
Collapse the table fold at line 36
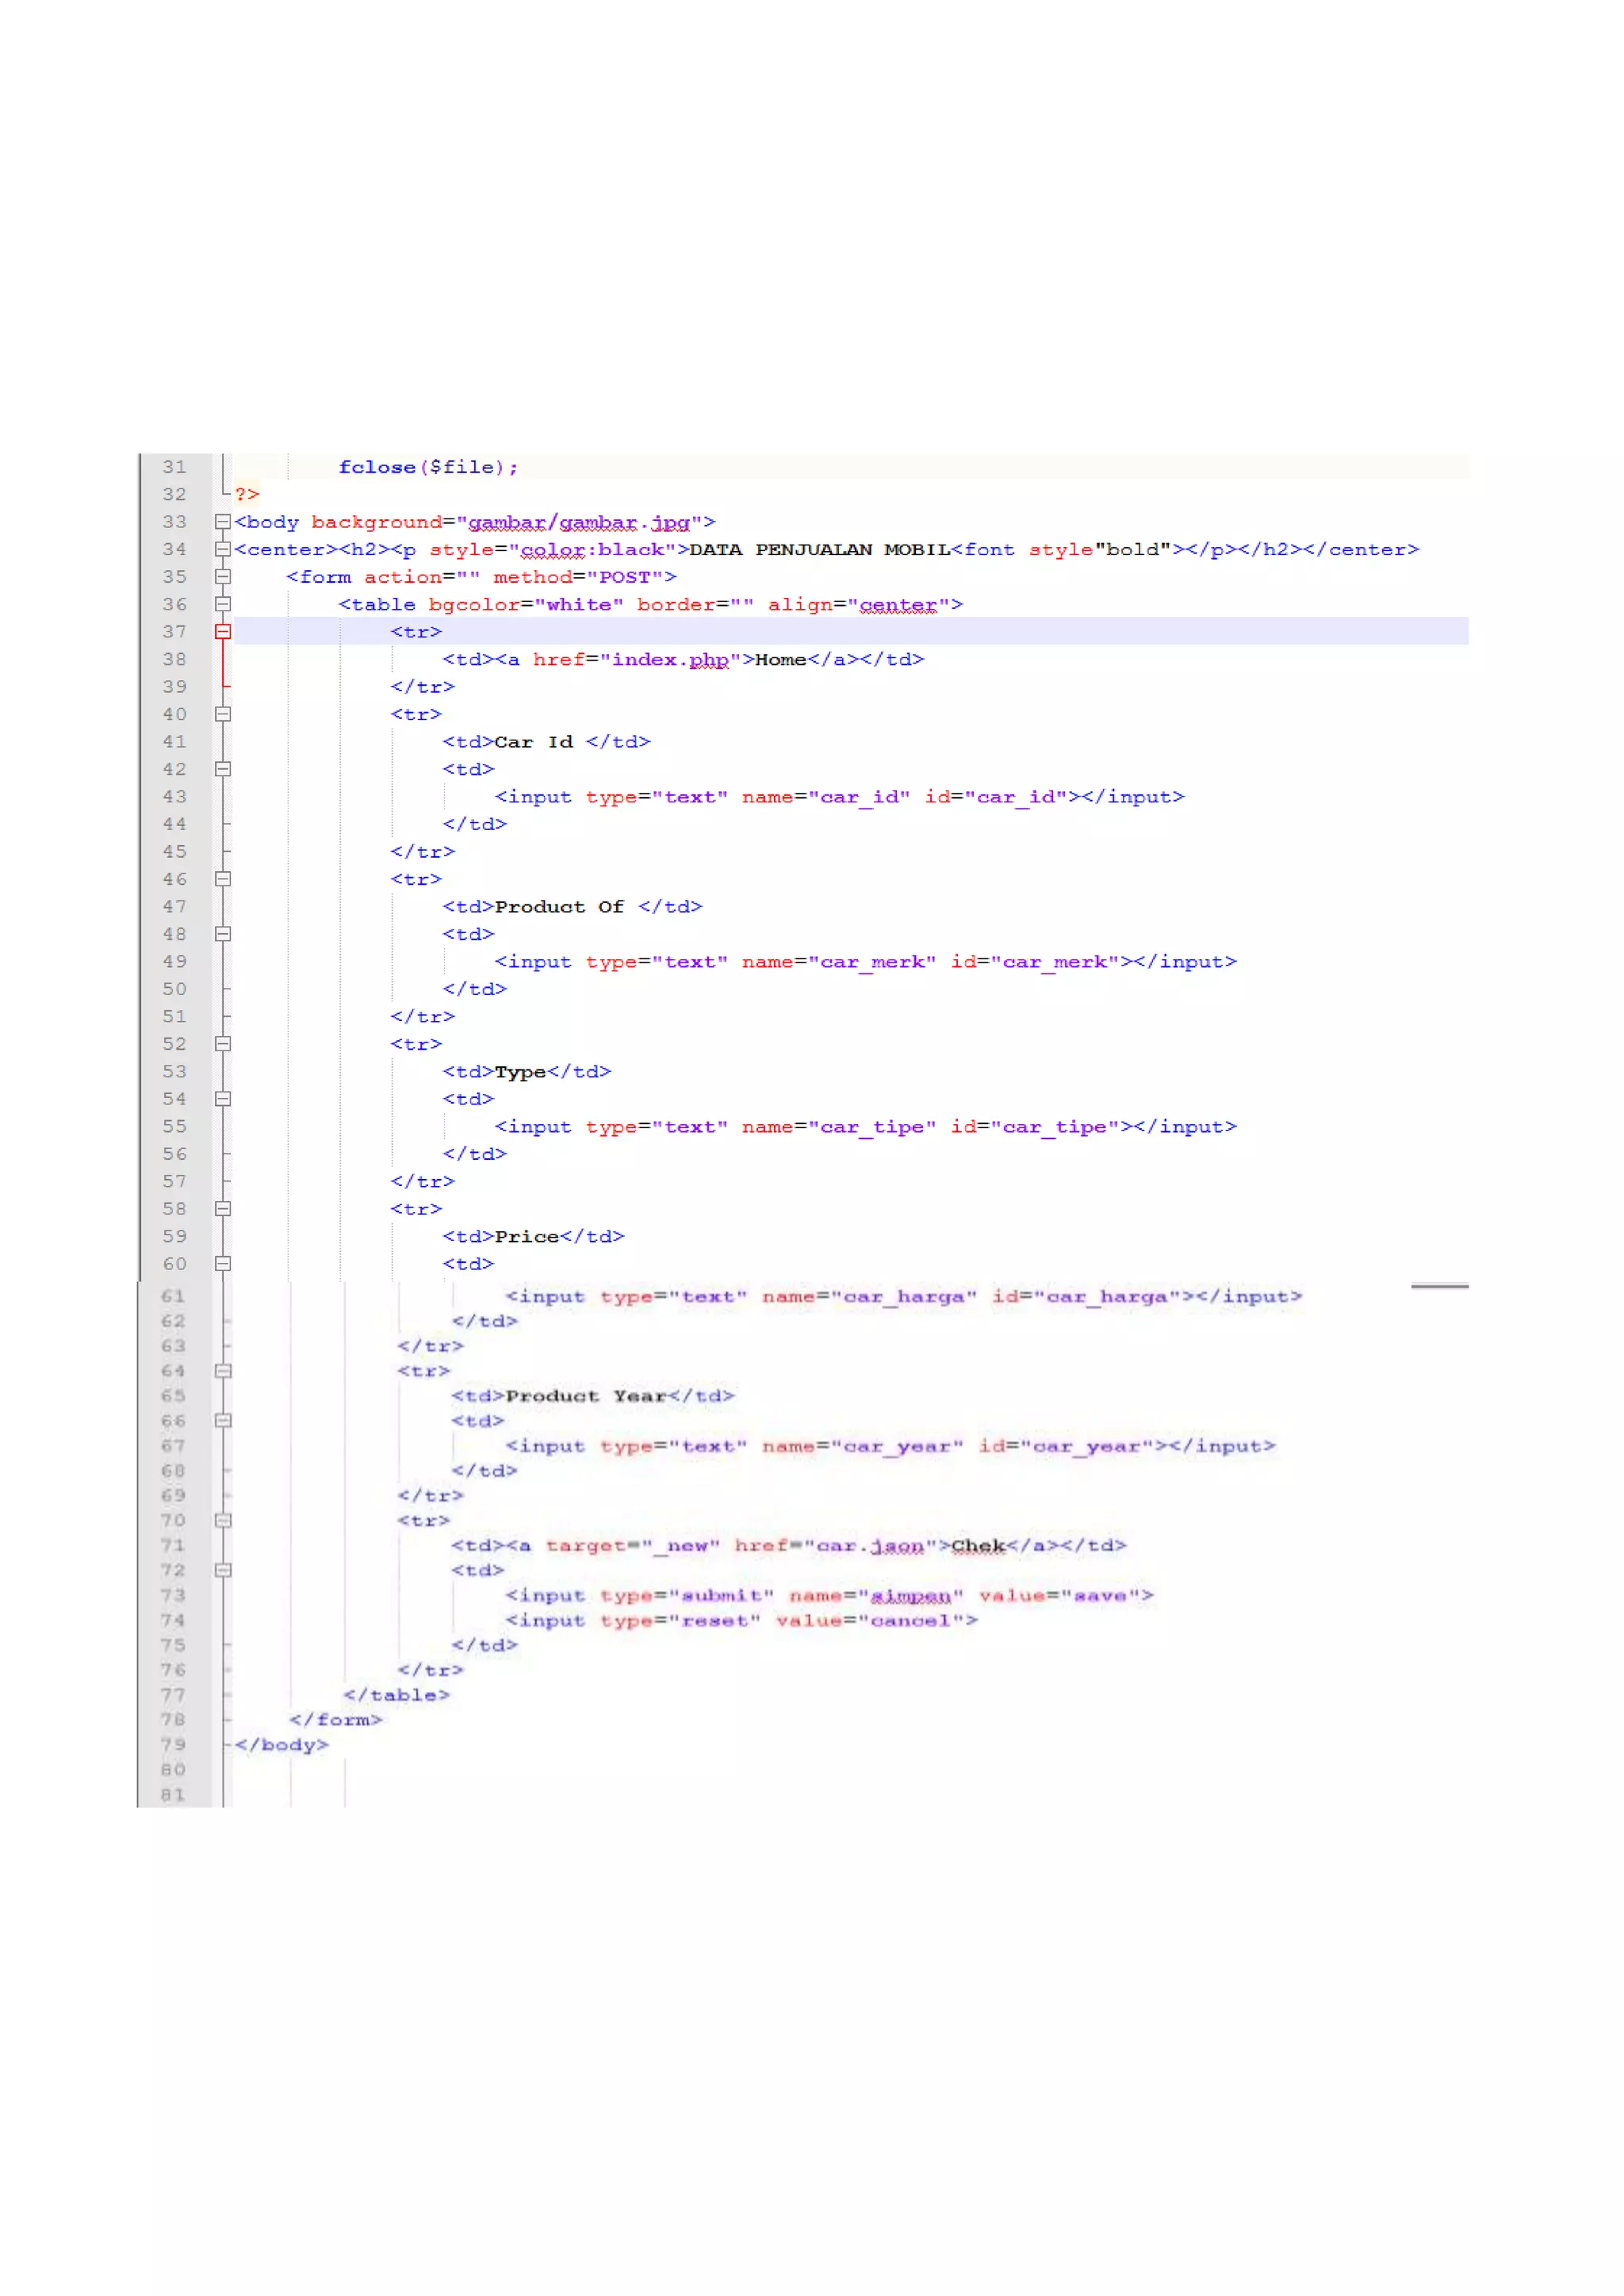(223, 604)
